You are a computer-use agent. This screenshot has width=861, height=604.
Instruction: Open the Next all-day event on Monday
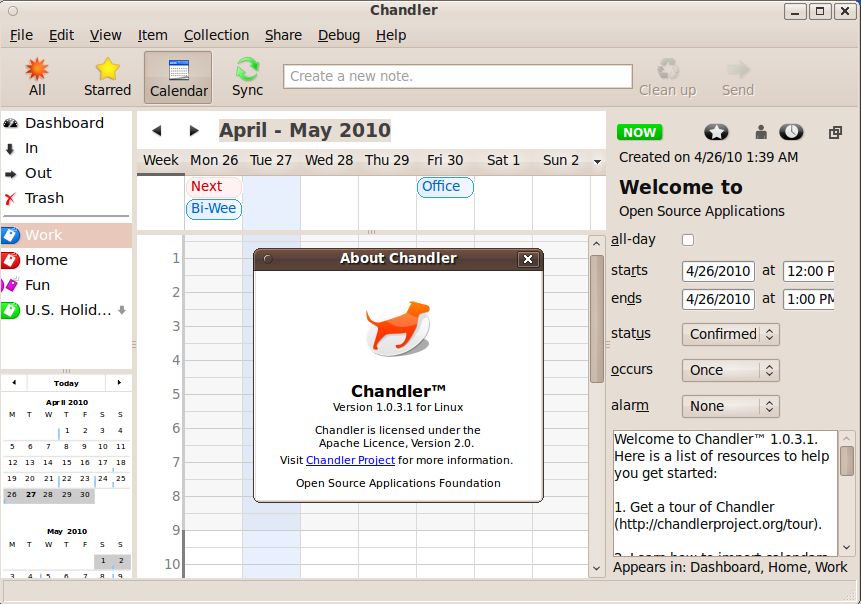tap(214, 187)
